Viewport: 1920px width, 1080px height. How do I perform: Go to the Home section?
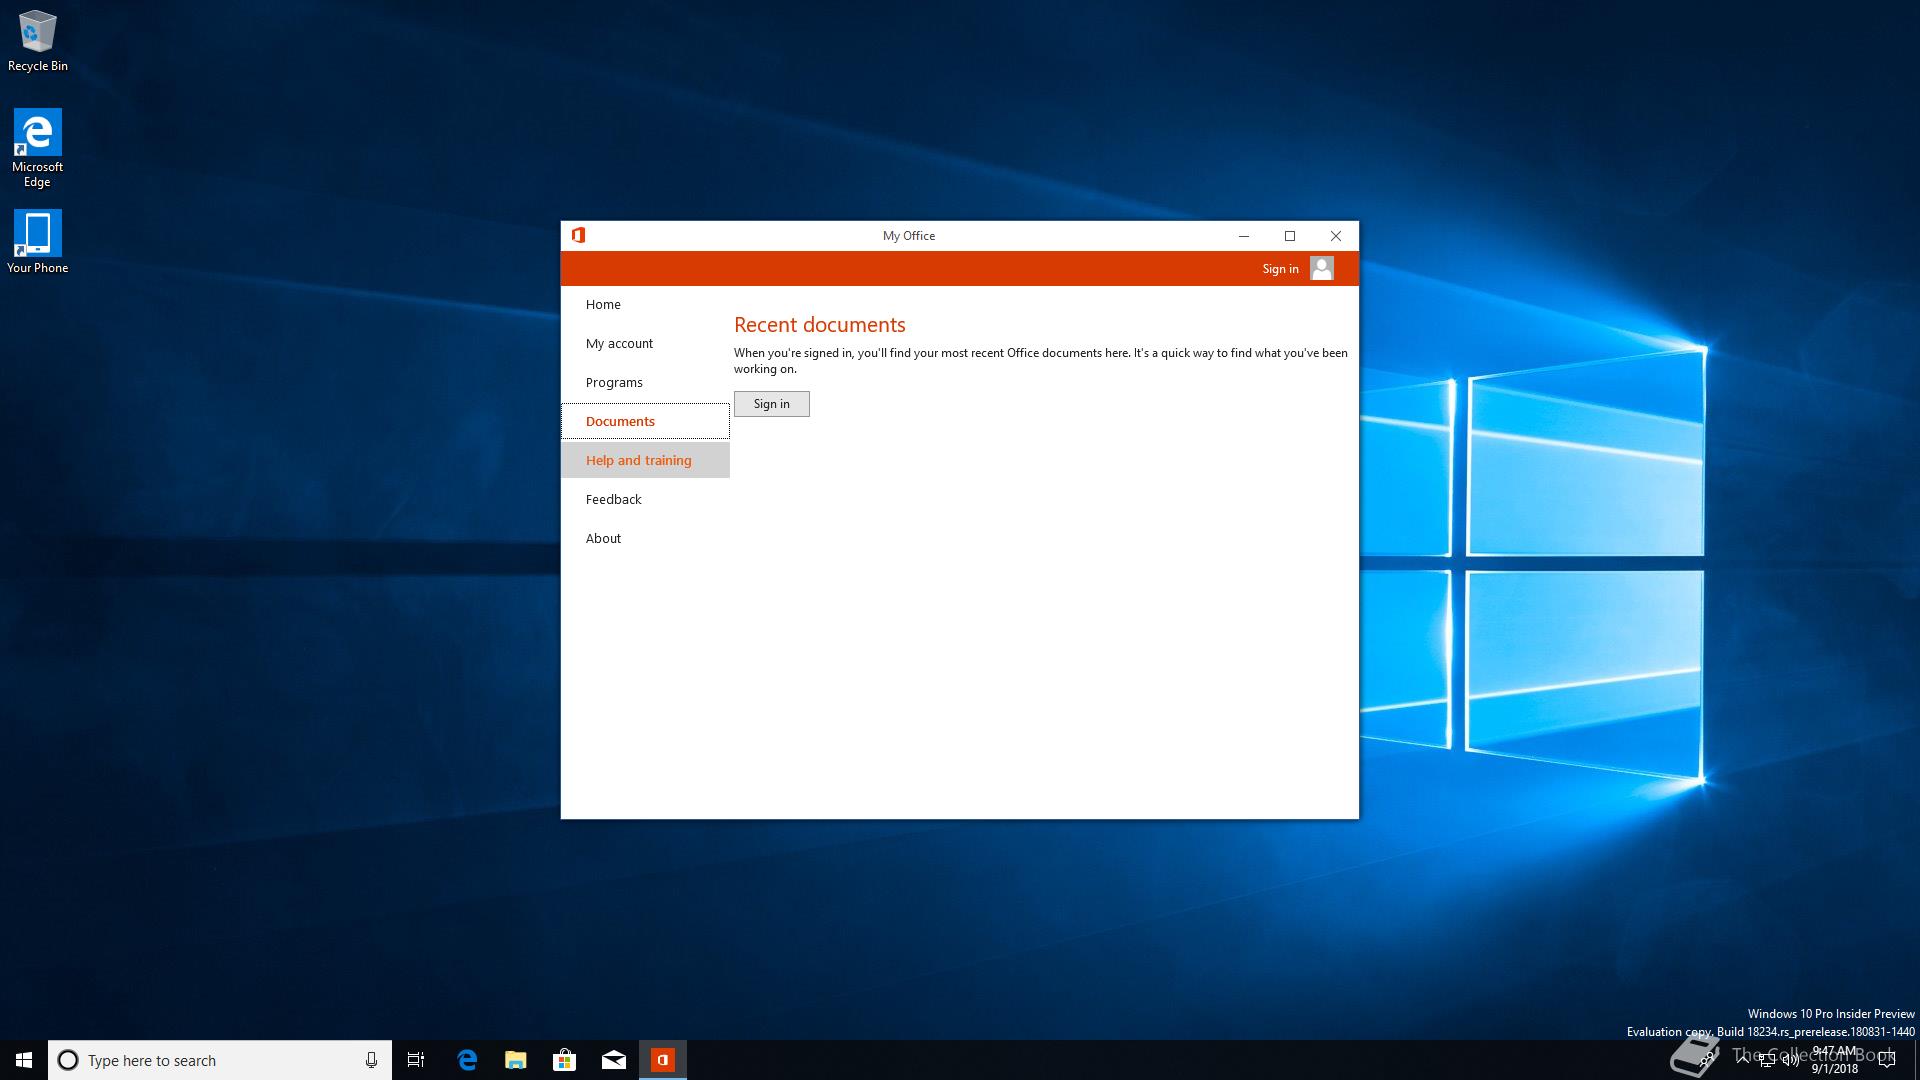click(x=603, y=305)
